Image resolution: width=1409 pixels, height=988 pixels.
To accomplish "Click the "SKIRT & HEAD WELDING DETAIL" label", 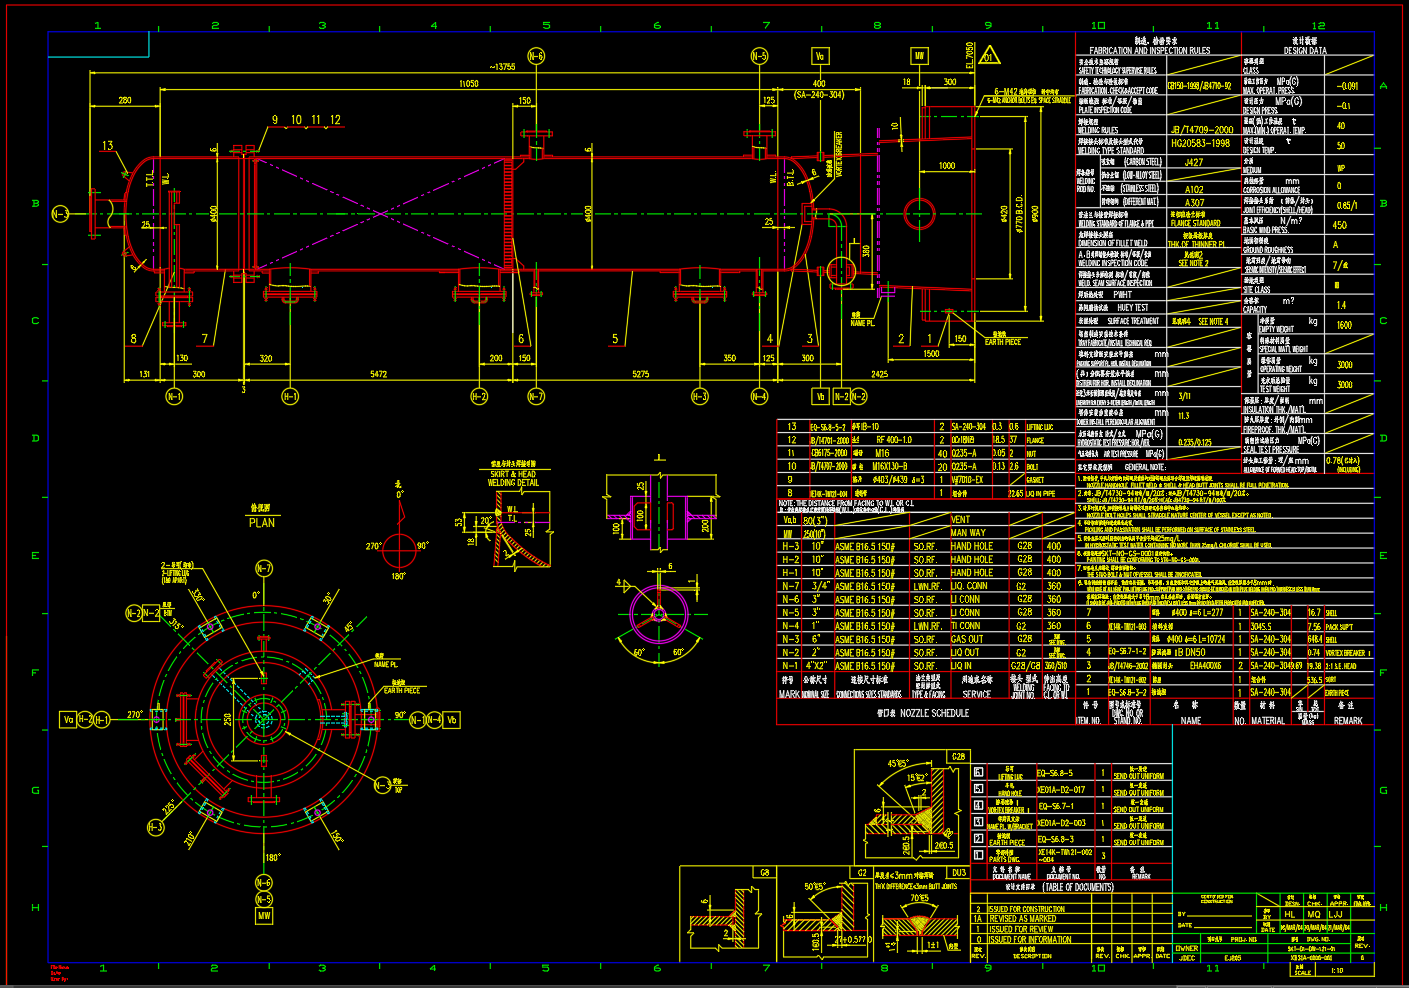I will [514, 478].
